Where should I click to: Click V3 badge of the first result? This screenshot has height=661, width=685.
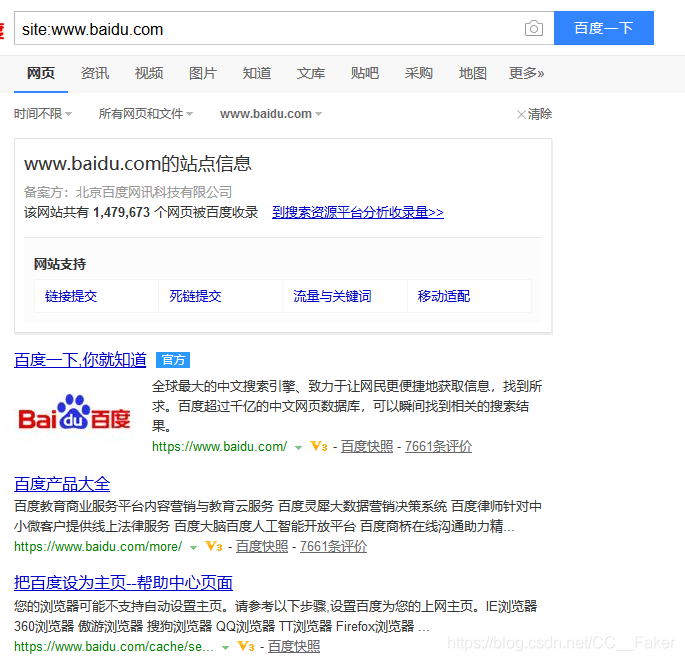(x=319, y=446)
